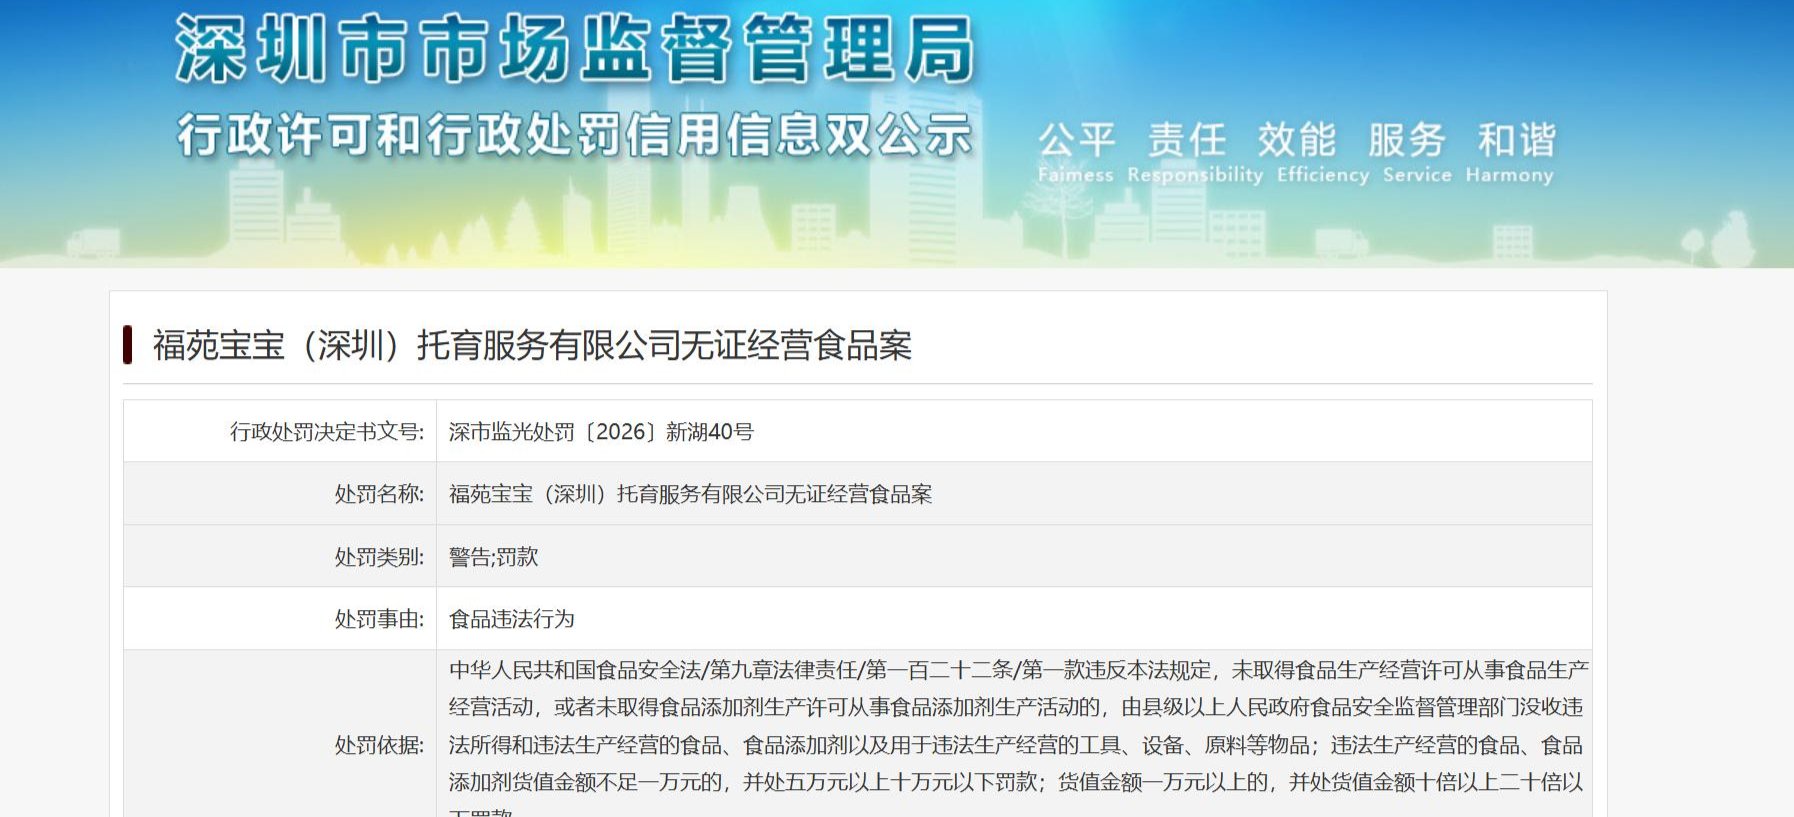Click the value 警告;罚款
Viewport: 1794px width, 817px height.
493,557
